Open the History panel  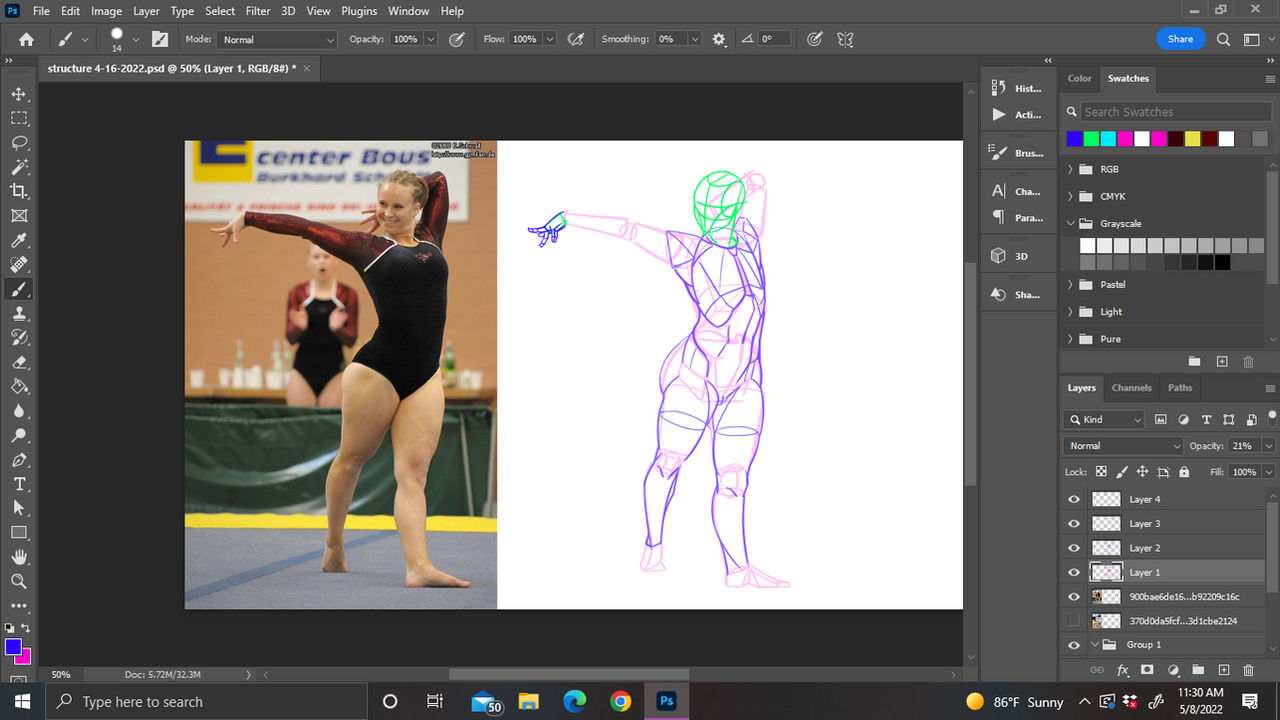pos(1017,88)
